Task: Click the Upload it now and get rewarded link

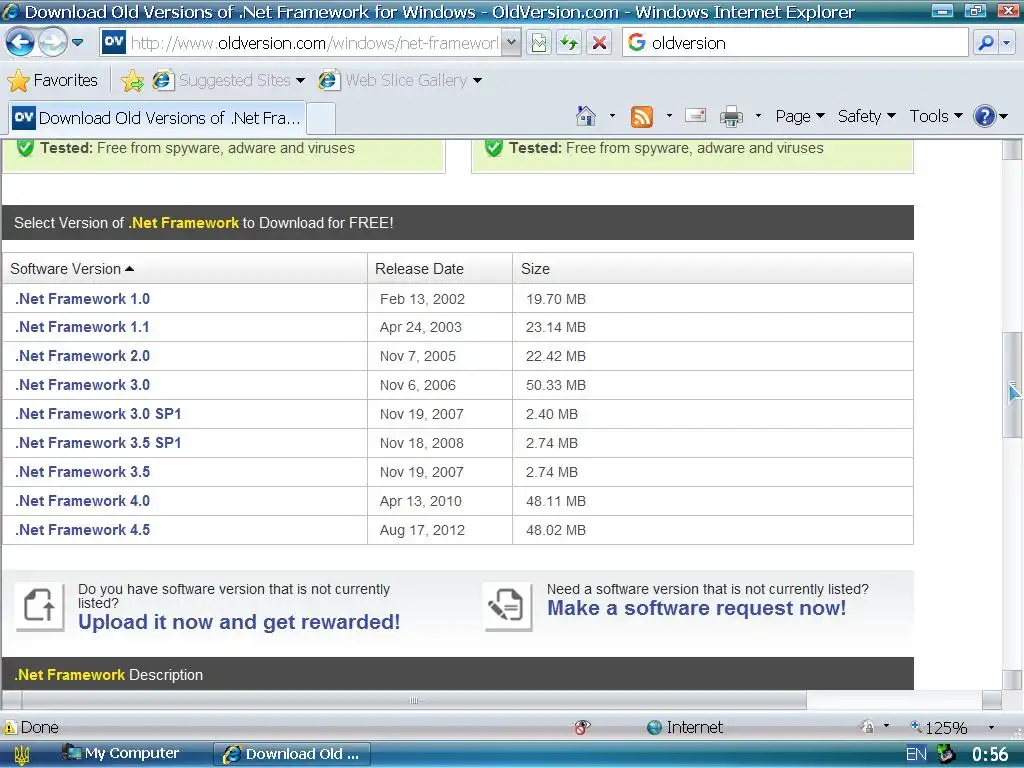Action: (x=239, y=622)
